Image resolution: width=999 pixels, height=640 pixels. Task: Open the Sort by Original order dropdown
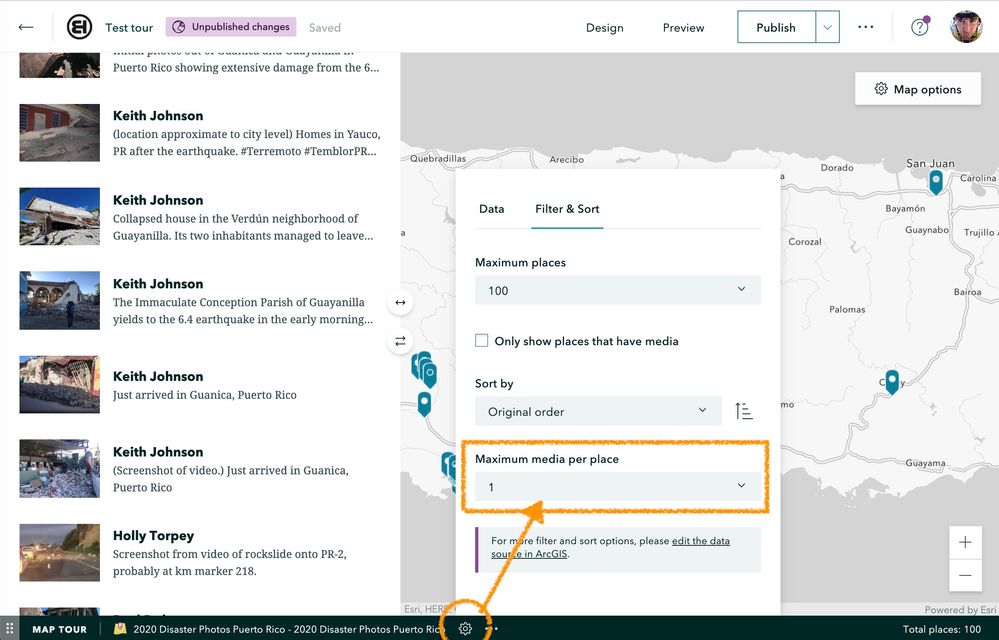coord(597,410)
